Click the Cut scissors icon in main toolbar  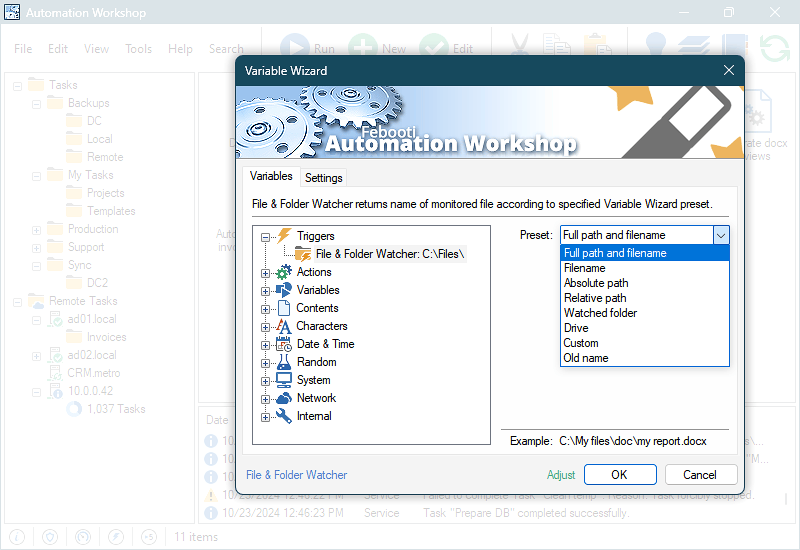[x=519, y=45]
